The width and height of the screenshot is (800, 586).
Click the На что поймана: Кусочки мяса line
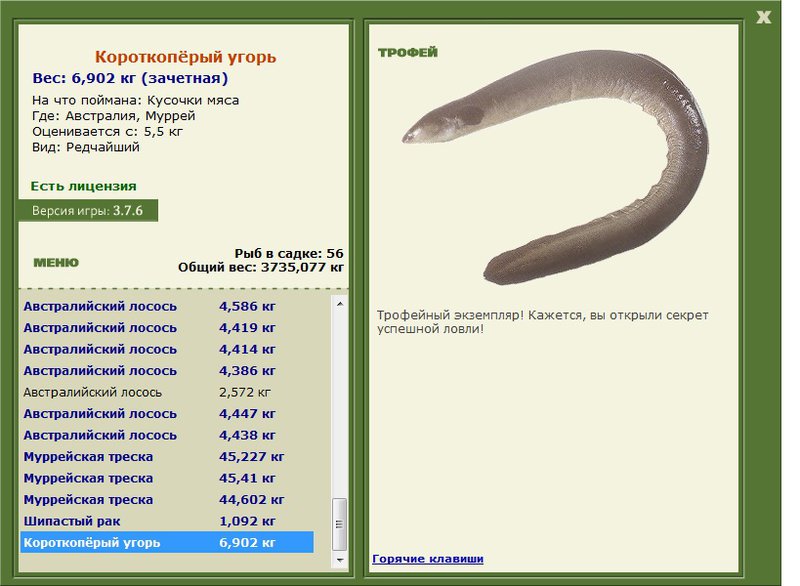tap(135, 100)
